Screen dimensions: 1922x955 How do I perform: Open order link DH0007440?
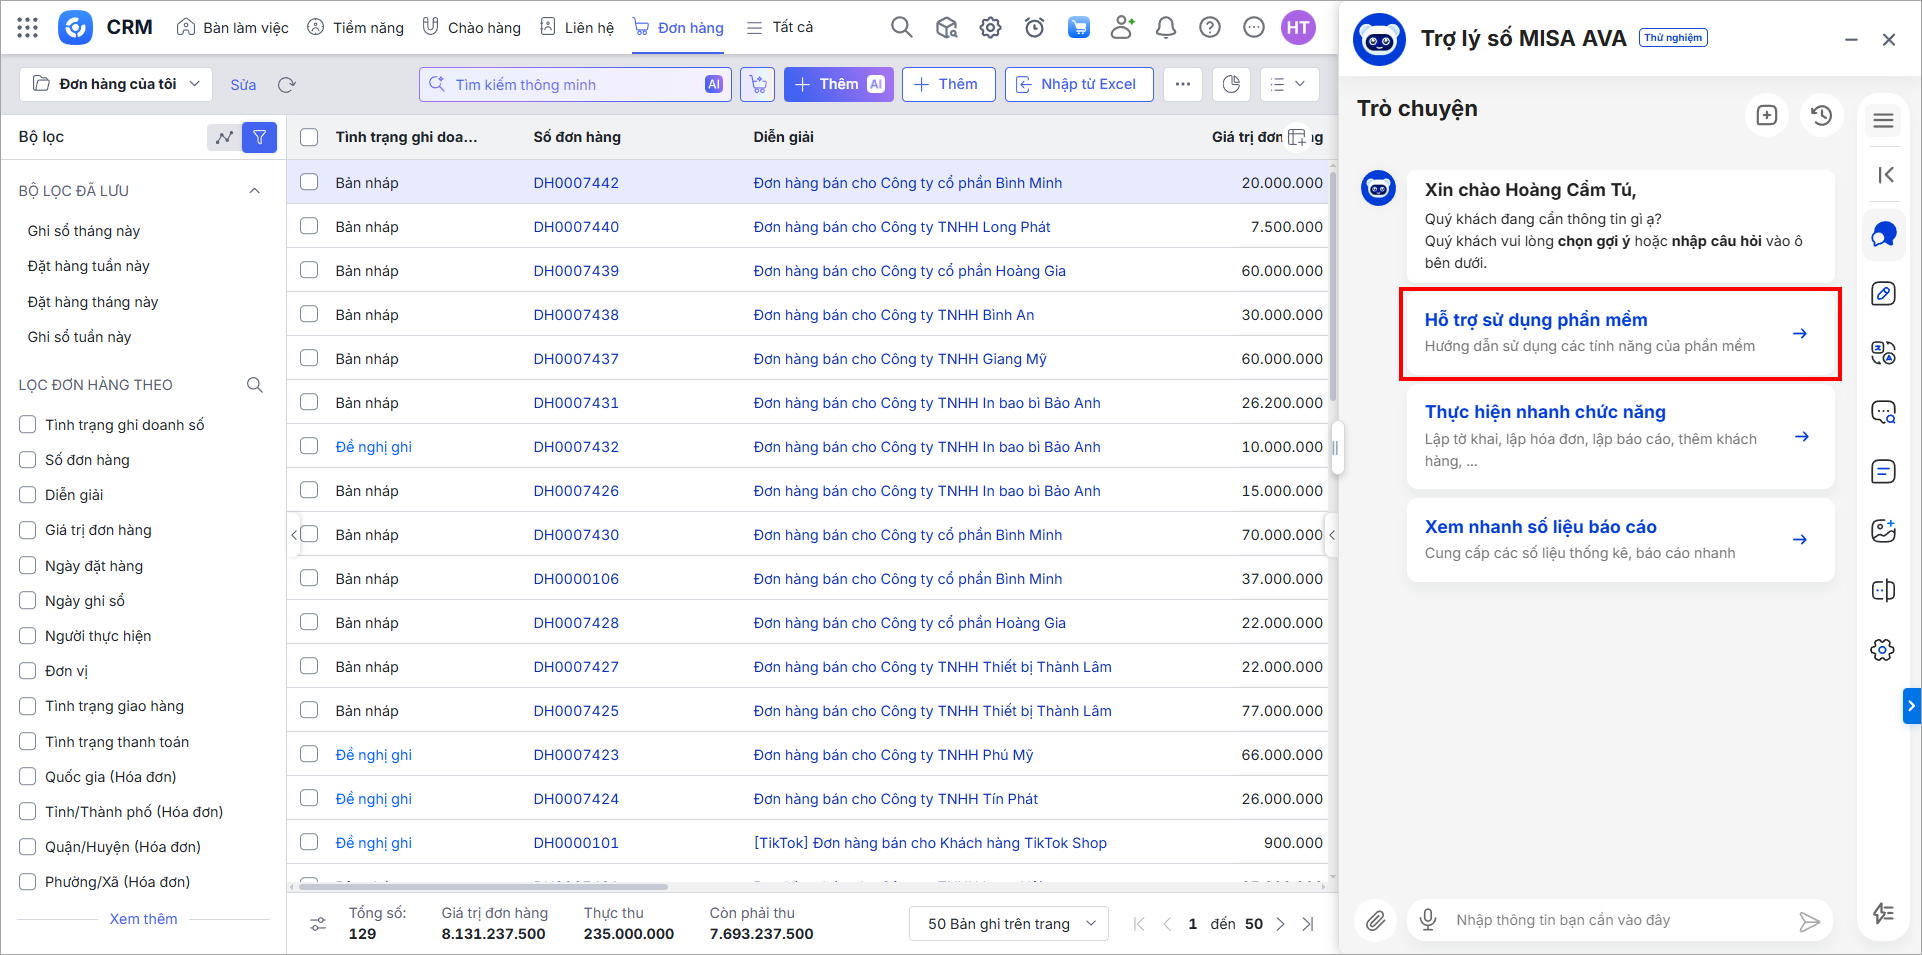click(576, 227)
